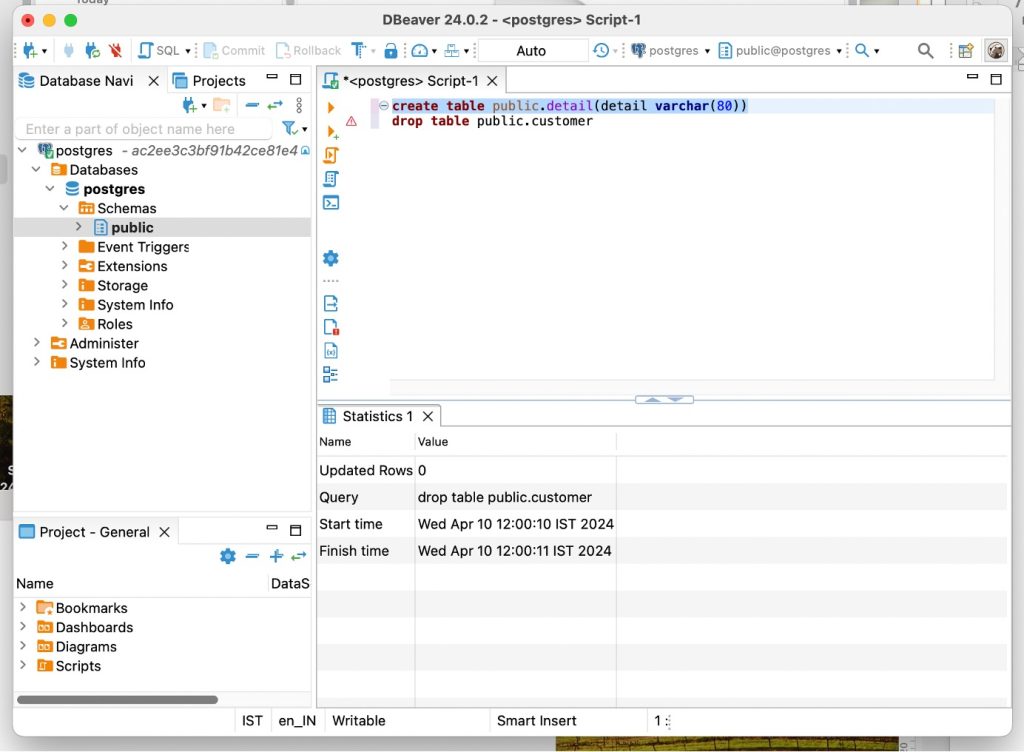1024x752 pixels.
Task: Click the horizontal scrollbar in Project panel
Action: coord(118,700)
